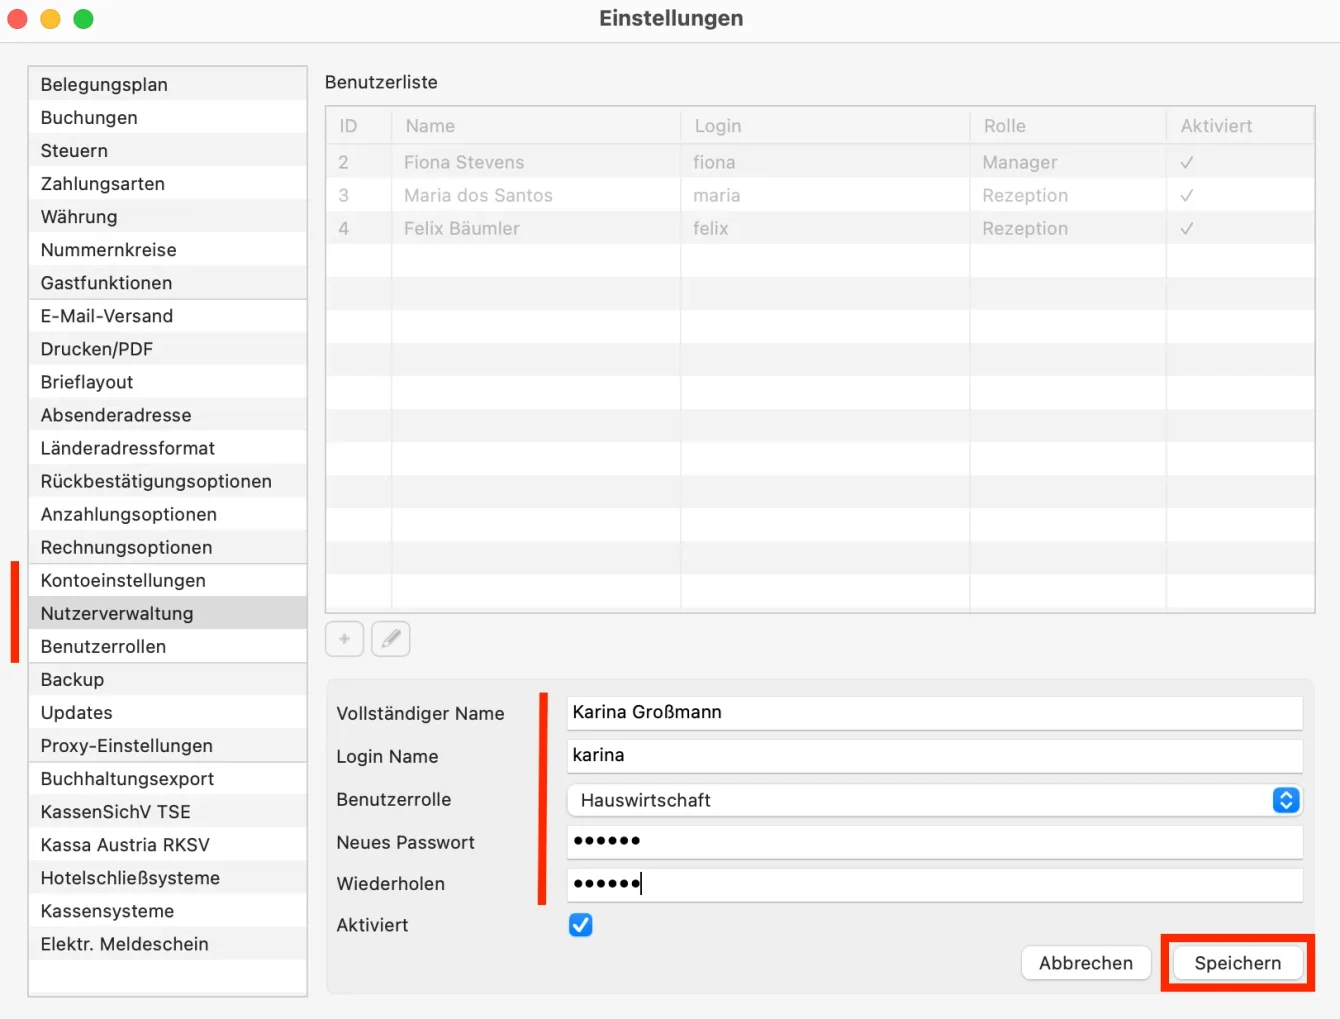
Task: Sort by the Login column header
Action: click(825, 126)
